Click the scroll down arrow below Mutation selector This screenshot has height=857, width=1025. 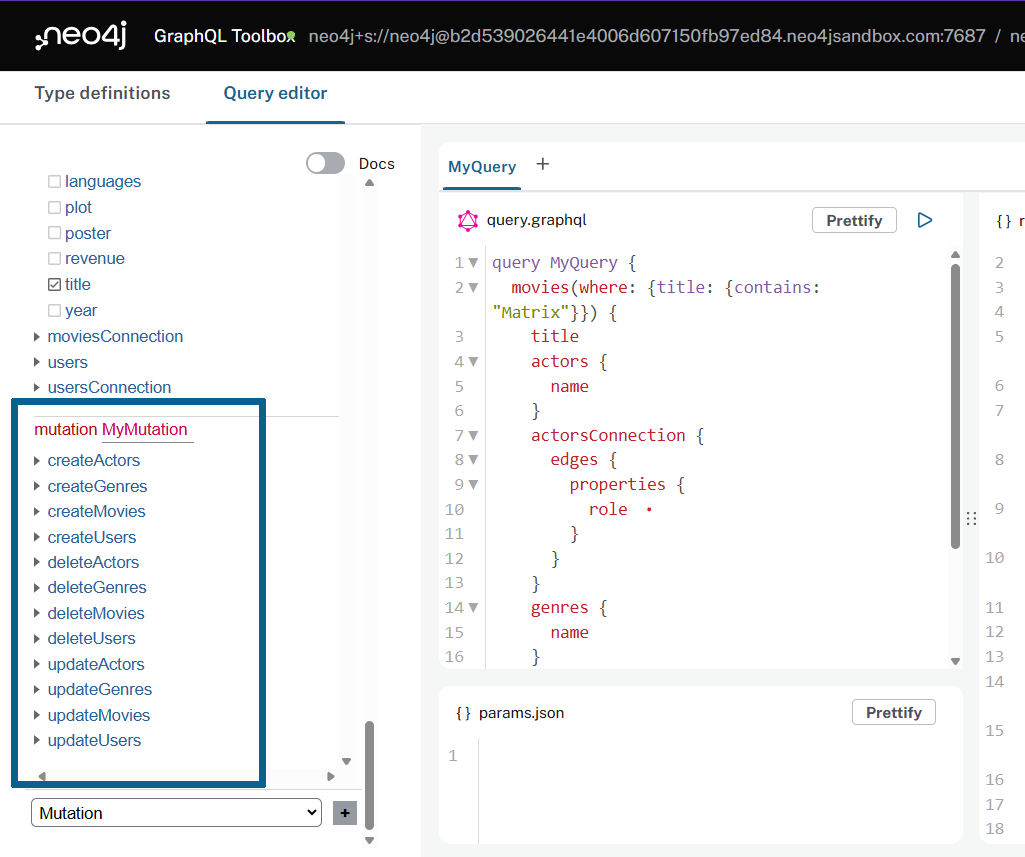coord(369,841)
